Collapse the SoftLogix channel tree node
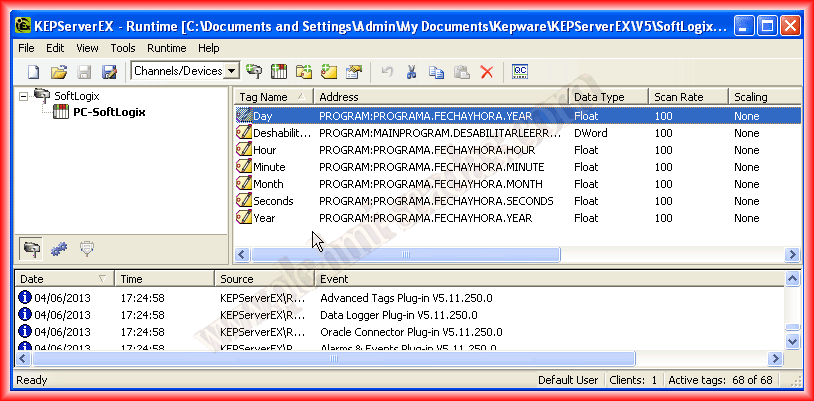The image size is (814, 401). (x=23, y=96)
